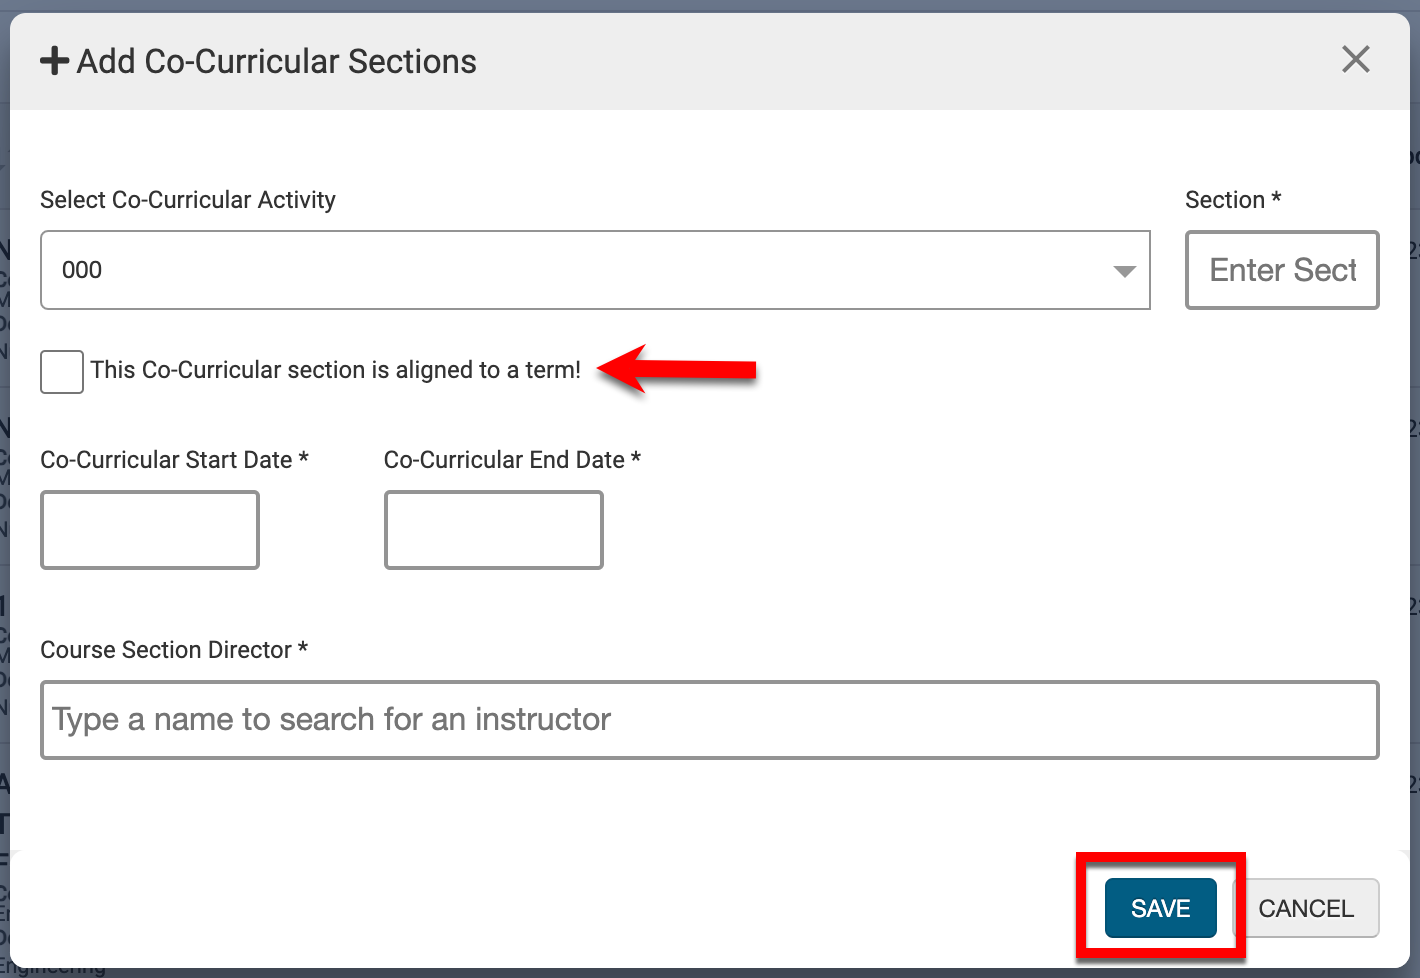1420x978 pixels.
Task: Focus the Enter Section input field
Action: (1281, 270)
